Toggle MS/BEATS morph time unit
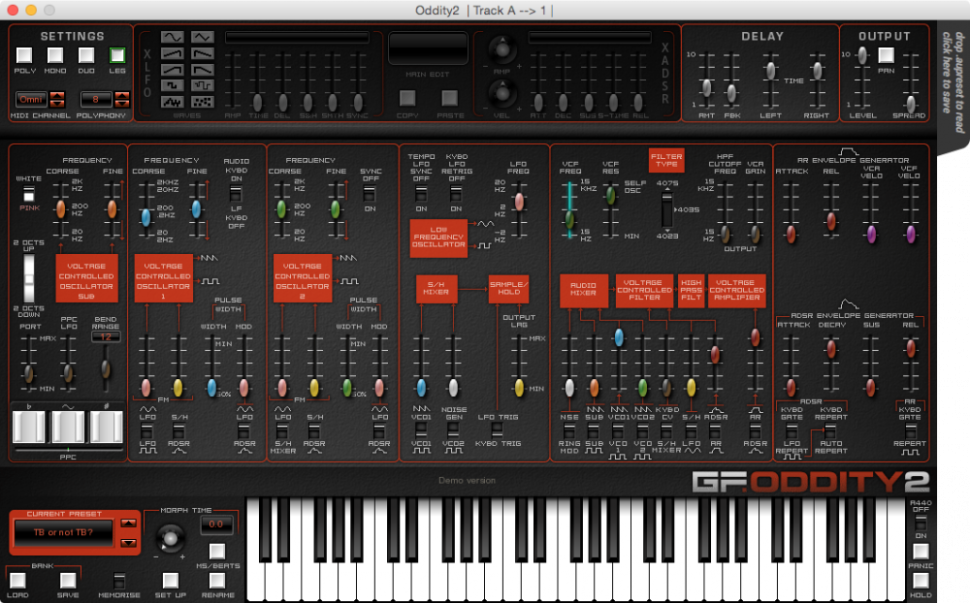The image size is (970, 603). click(x=217, y=552)
